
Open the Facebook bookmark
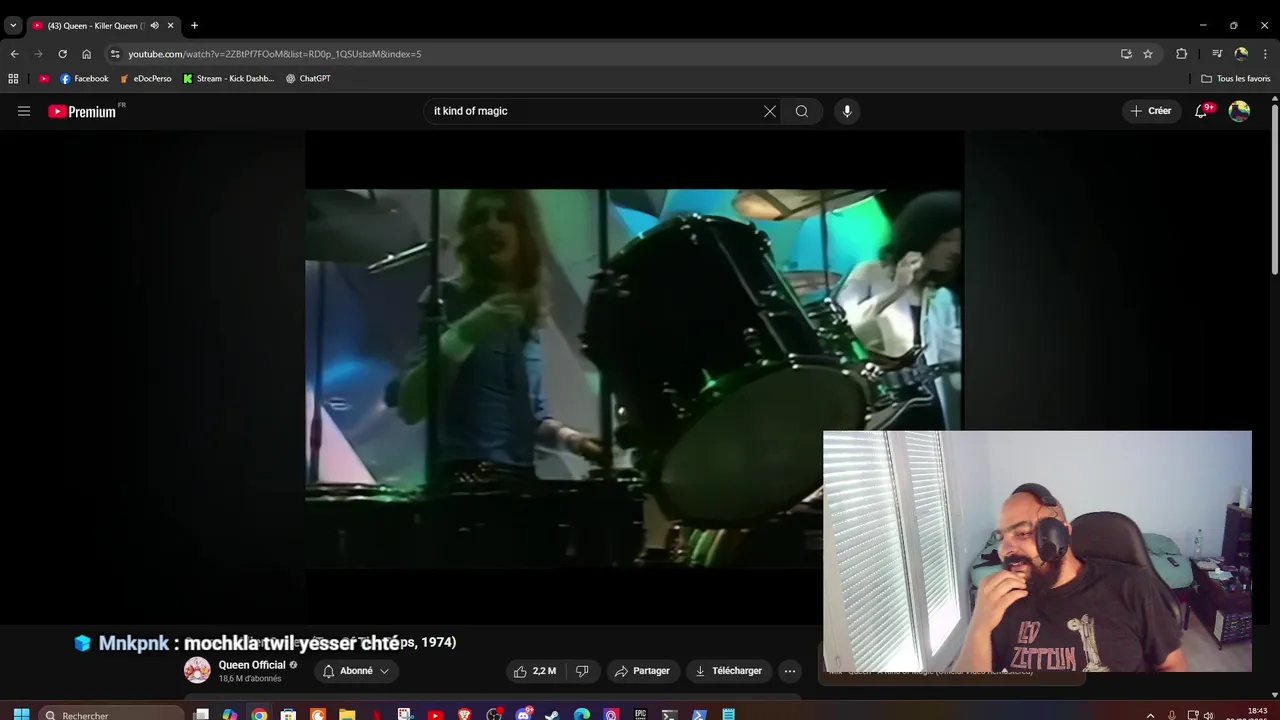tap(84, 78)
